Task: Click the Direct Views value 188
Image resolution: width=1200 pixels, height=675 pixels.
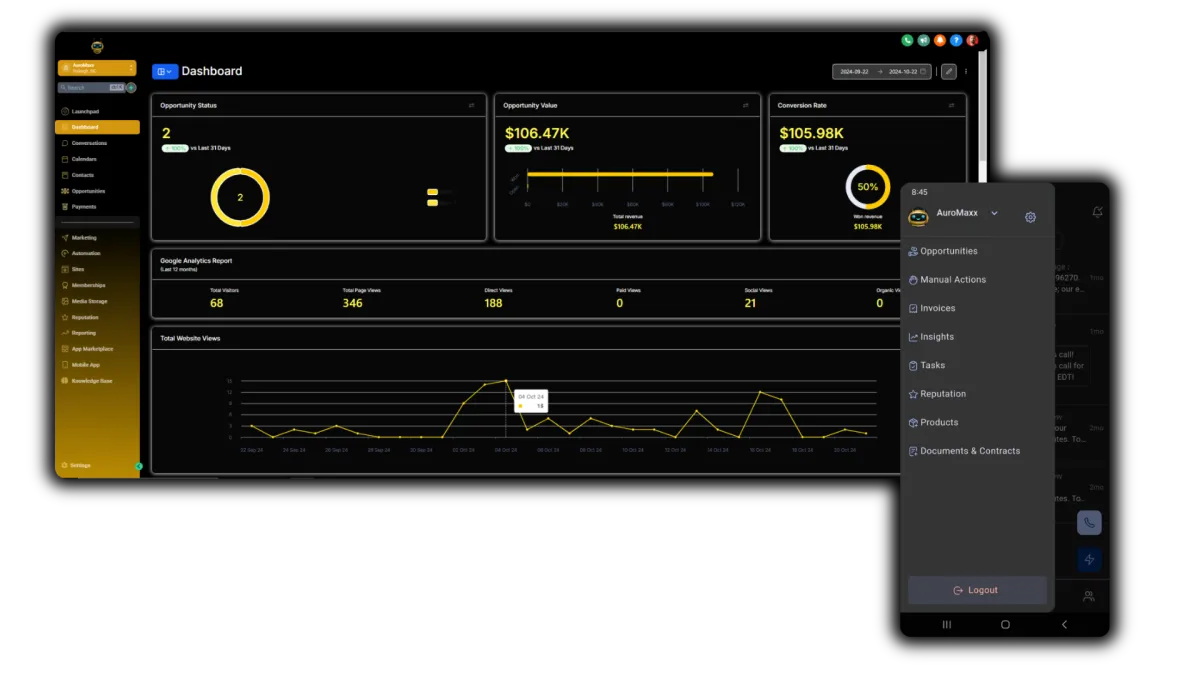Action: pyautogui.click(x=493, y=303)
